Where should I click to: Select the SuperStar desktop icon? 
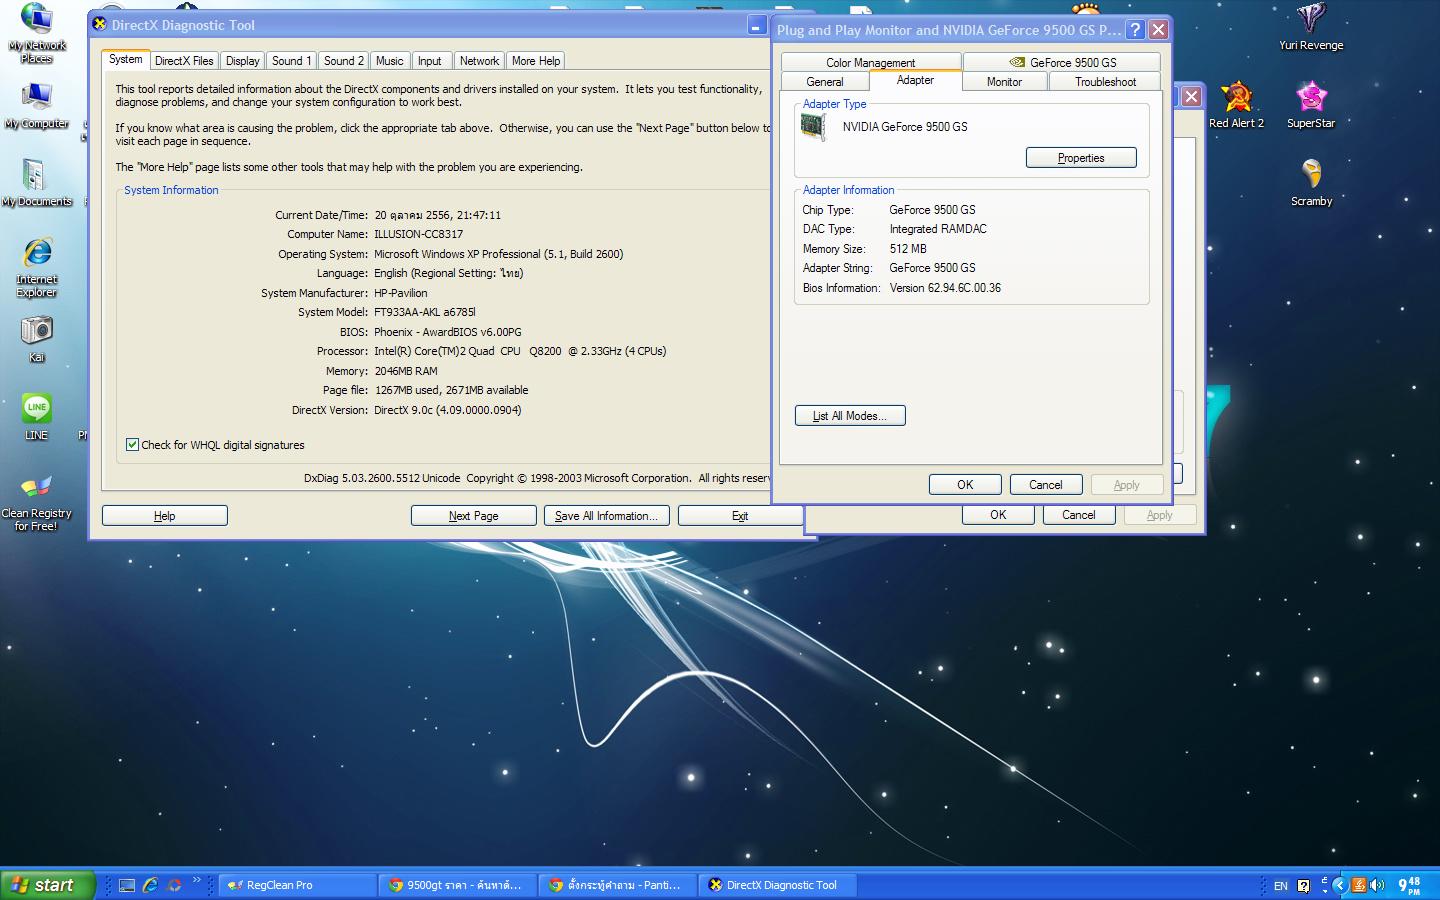(x=1311, y=105)
